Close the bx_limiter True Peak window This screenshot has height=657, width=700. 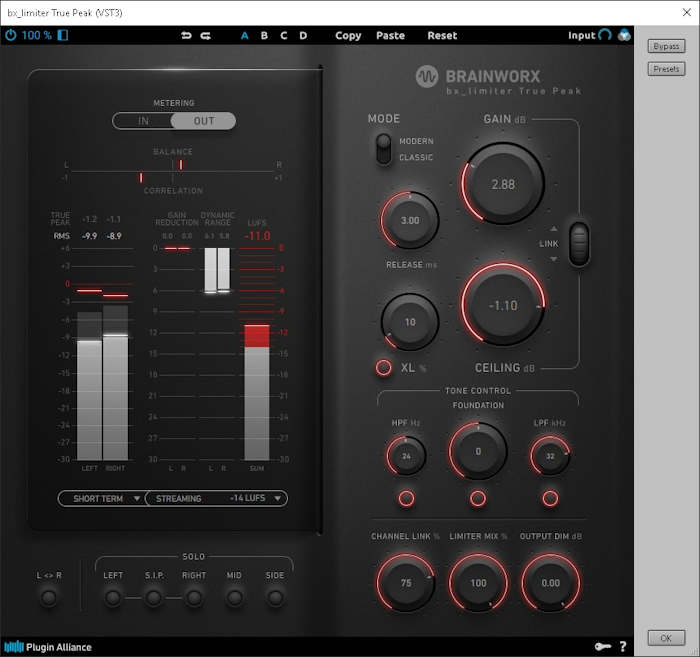(x=687, y=12)
